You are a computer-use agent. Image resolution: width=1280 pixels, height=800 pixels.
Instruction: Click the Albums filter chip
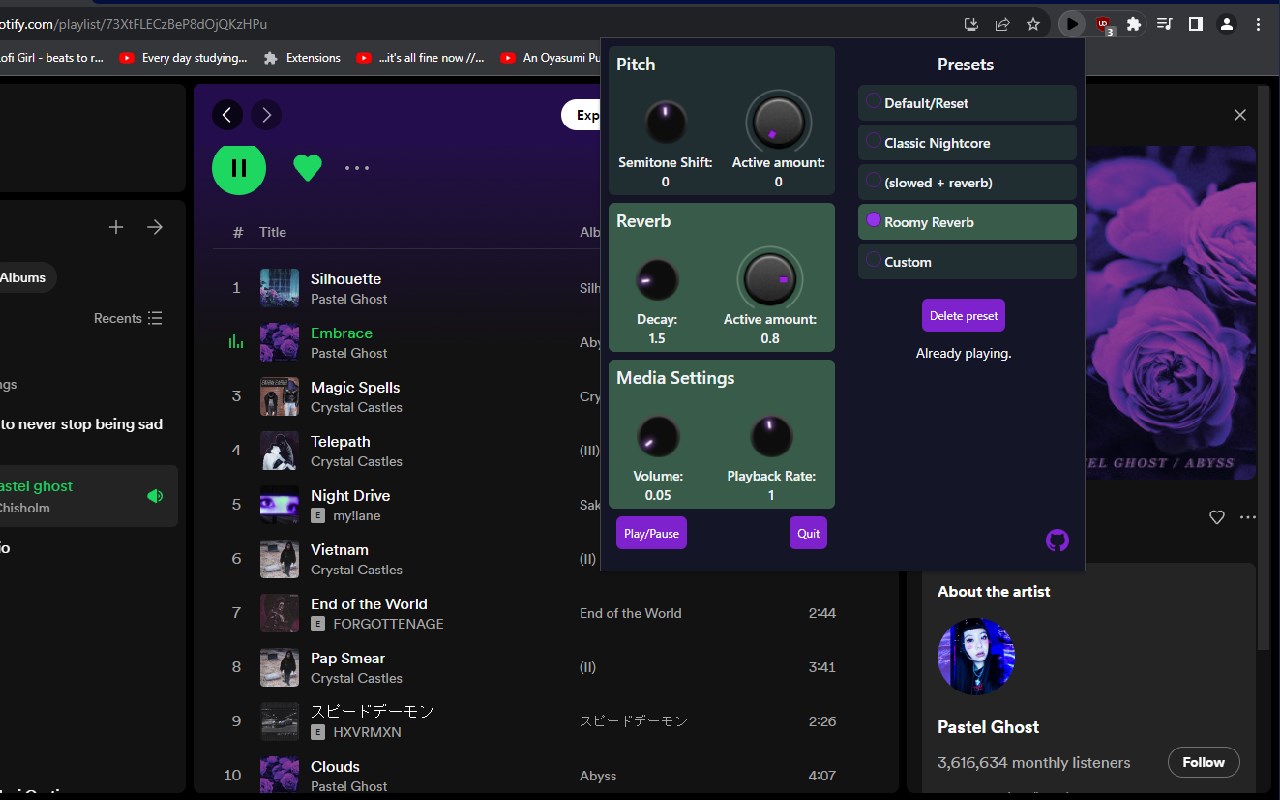(24, 277)
